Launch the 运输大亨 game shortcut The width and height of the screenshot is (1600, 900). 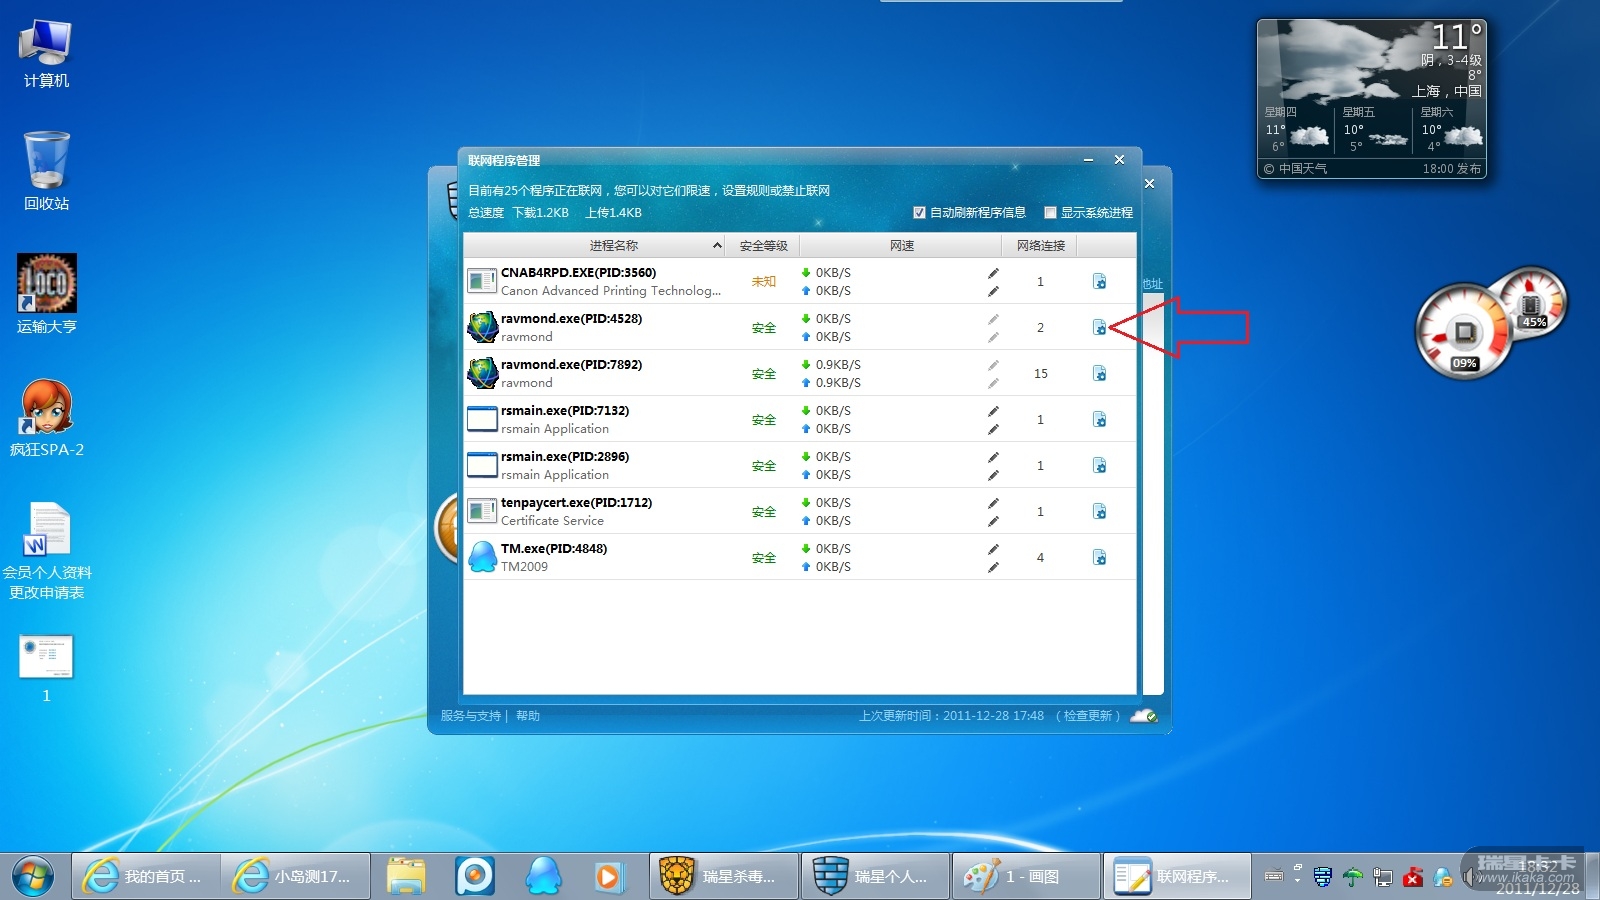(46, 294)
